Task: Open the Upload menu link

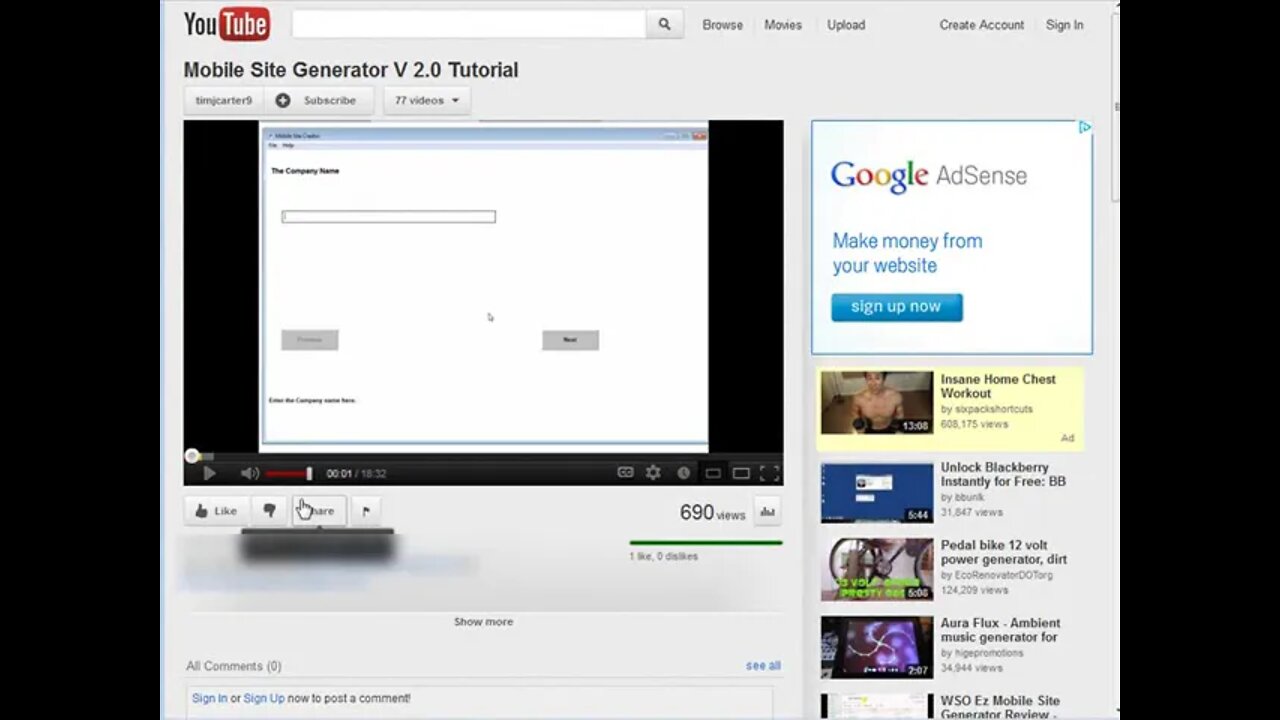Action: coord(846,25)
